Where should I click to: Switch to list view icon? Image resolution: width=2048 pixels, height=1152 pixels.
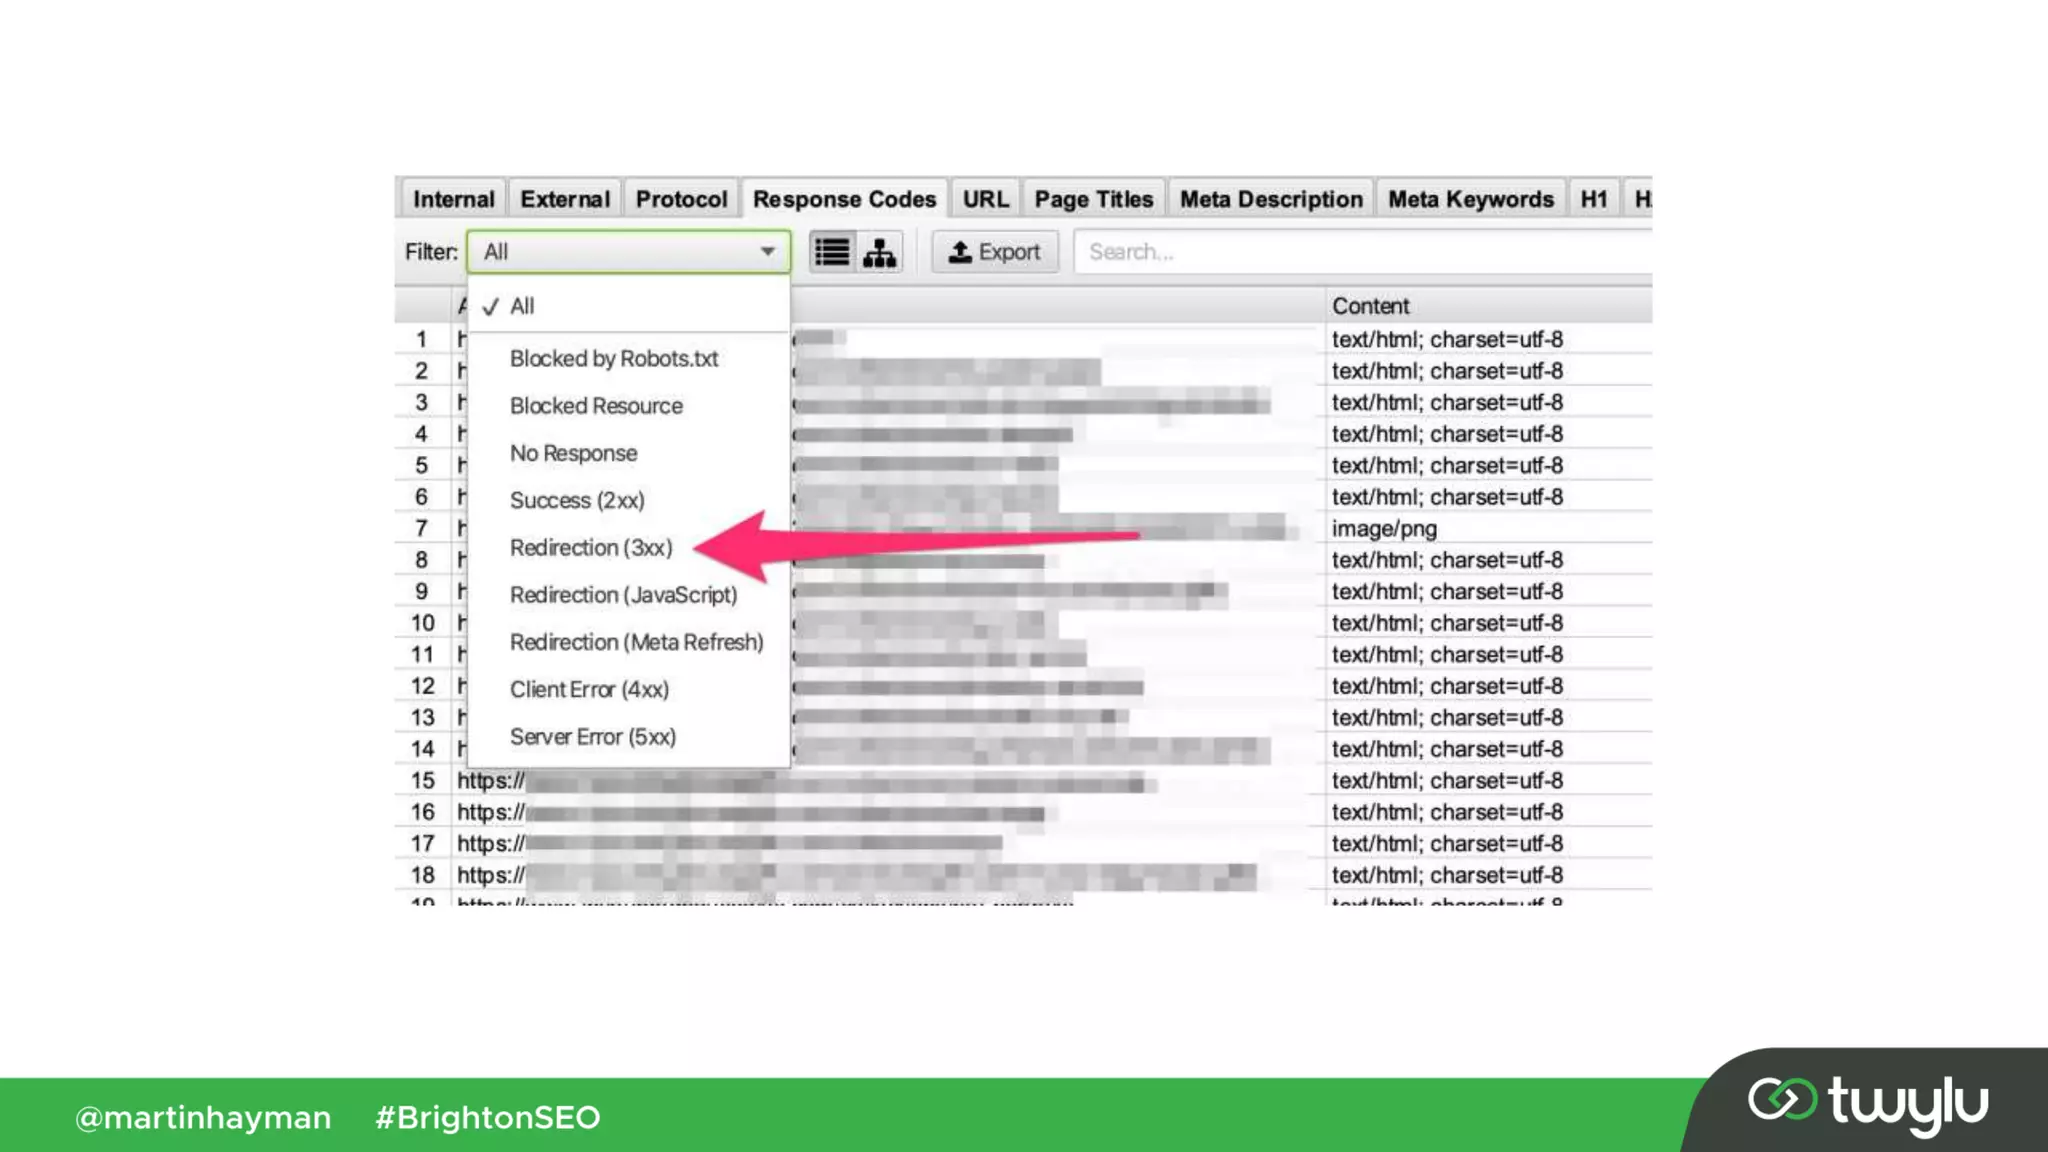pyautogui.click(x=831, y=252)
